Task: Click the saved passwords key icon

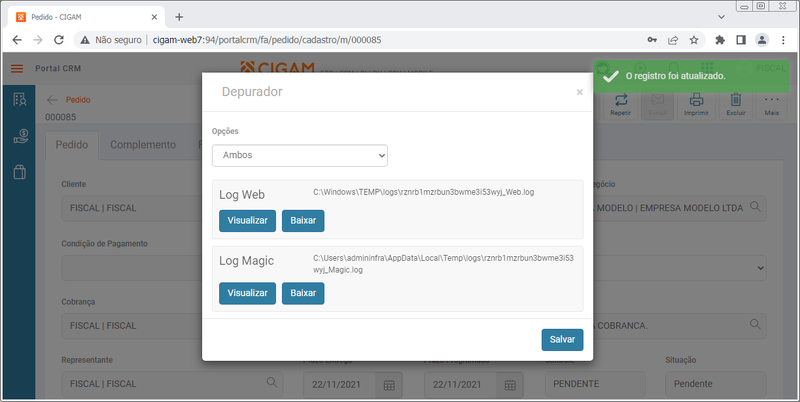Action: tap(652, 40)
